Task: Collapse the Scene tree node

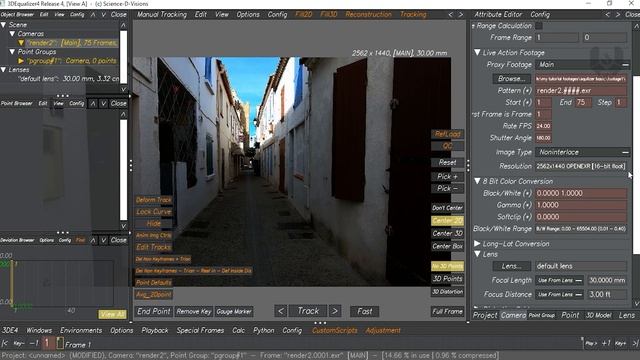Action: pos(3,25)
